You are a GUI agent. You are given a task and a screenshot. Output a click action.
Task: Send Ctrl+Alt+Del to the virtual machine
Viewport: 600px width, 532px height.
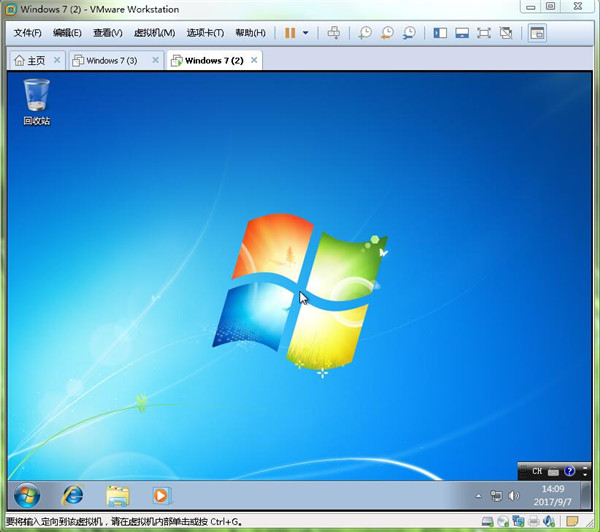click(x=334, y=33)
